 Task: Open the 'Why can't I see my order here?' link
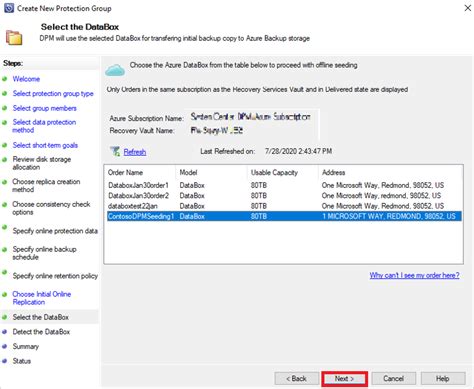[414, 275]
